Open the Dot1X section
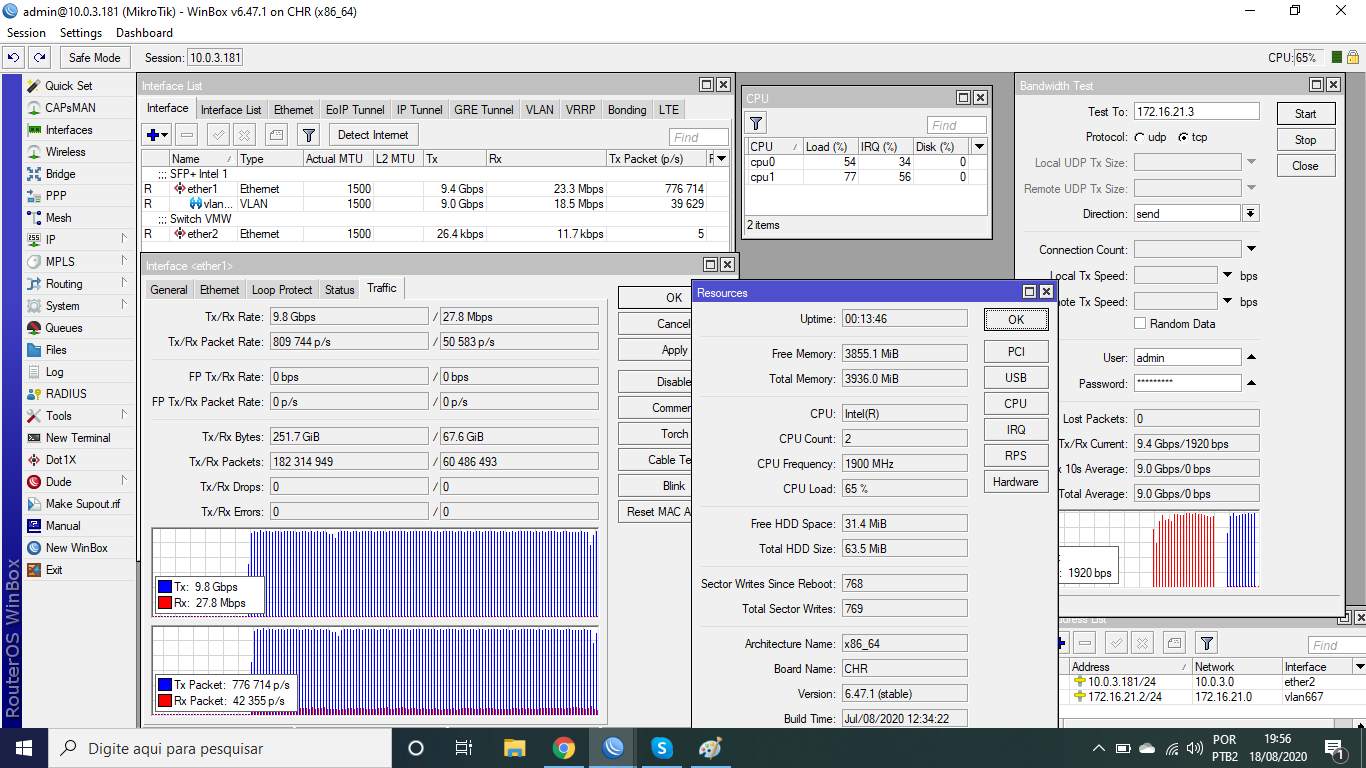 point(60,460)
